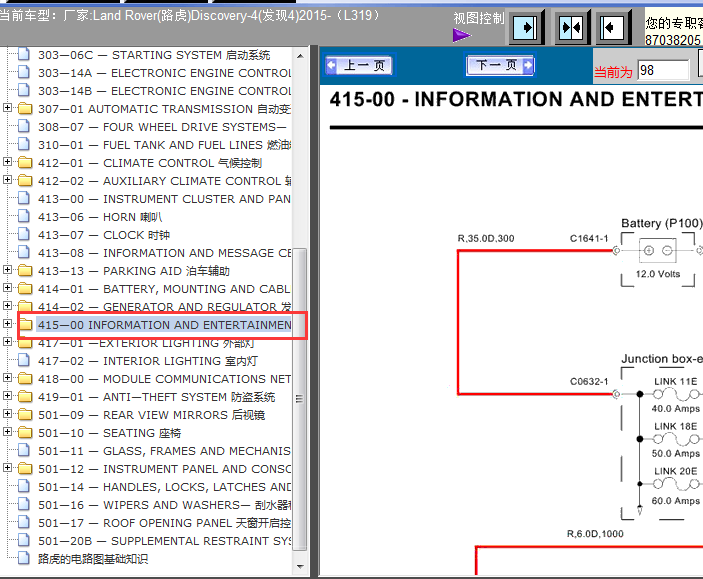Expand the 418-00 Module Communications folder
Image resolution: width=703 pixels, height=579 pixels.
tap(7, 378)
